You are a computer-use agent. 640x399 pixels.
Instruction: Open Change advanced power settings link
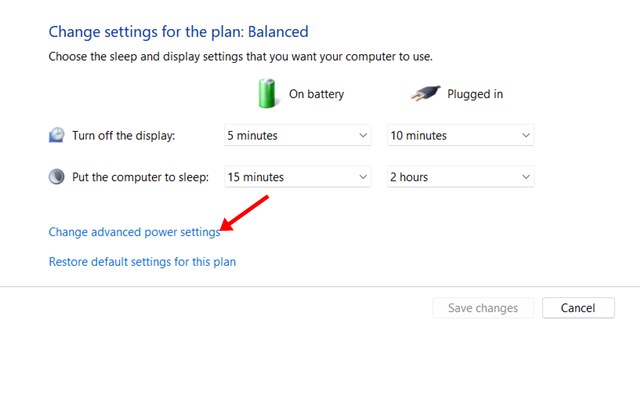point(134,232)
